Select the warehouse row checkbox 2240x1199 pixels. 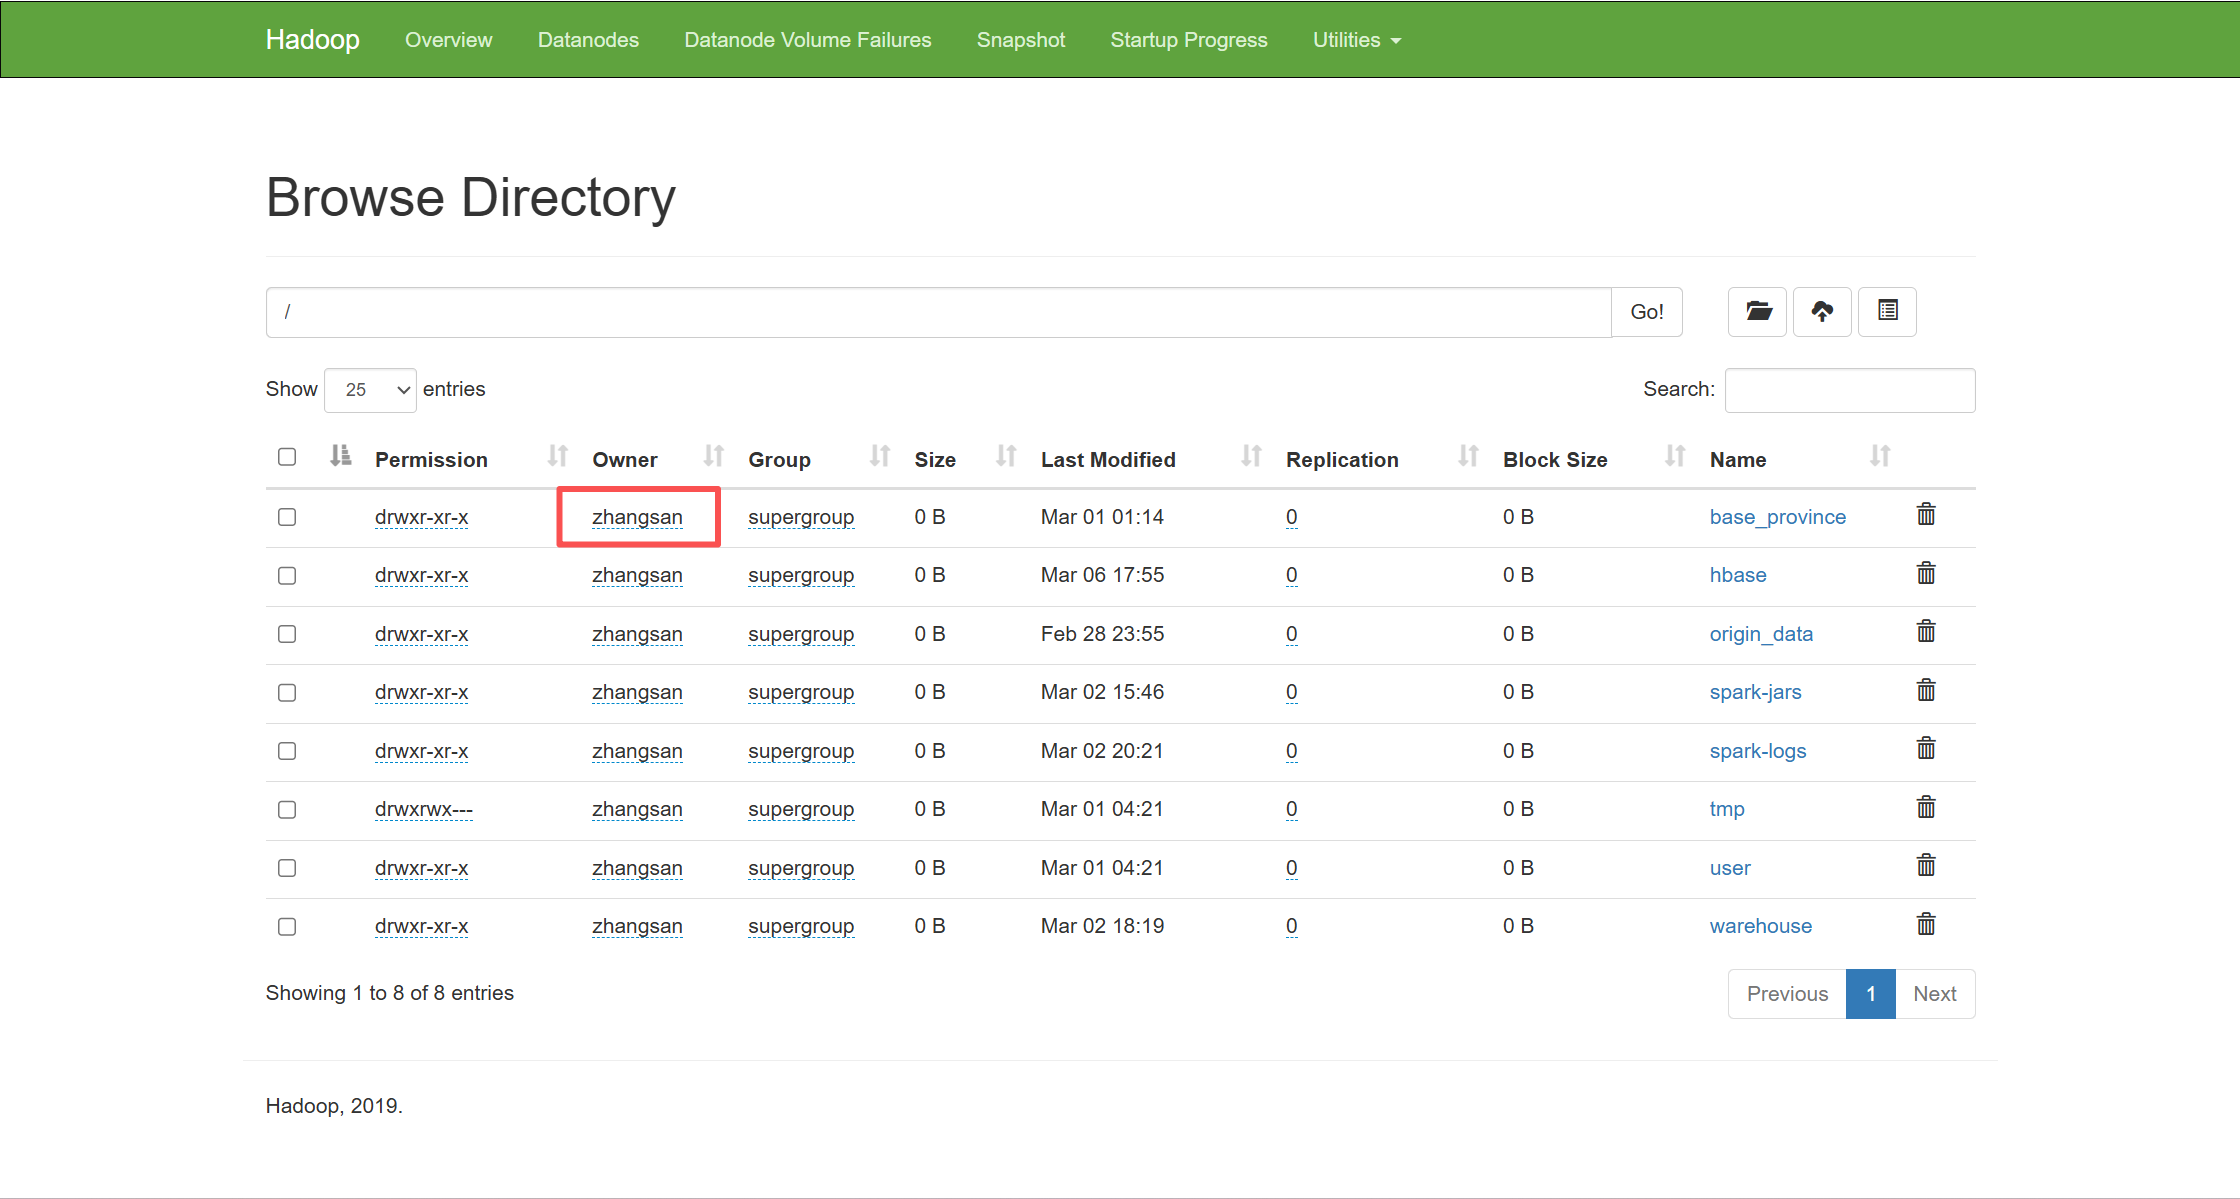point(287,927)
